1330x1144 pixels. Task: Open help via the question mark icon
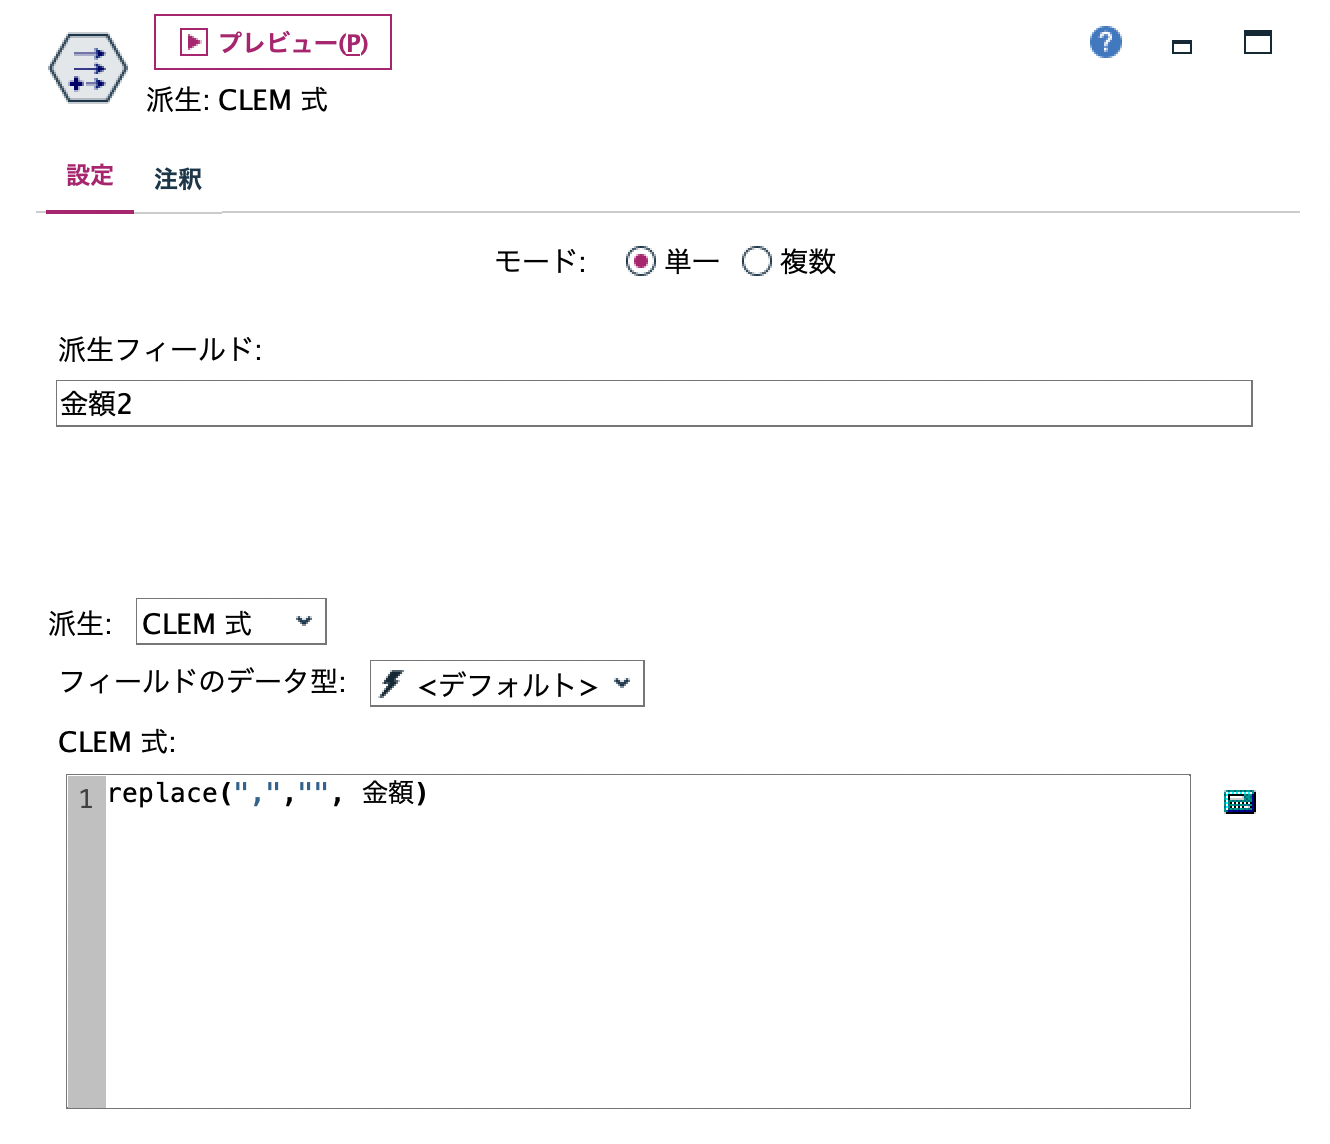click(1104, 42)
